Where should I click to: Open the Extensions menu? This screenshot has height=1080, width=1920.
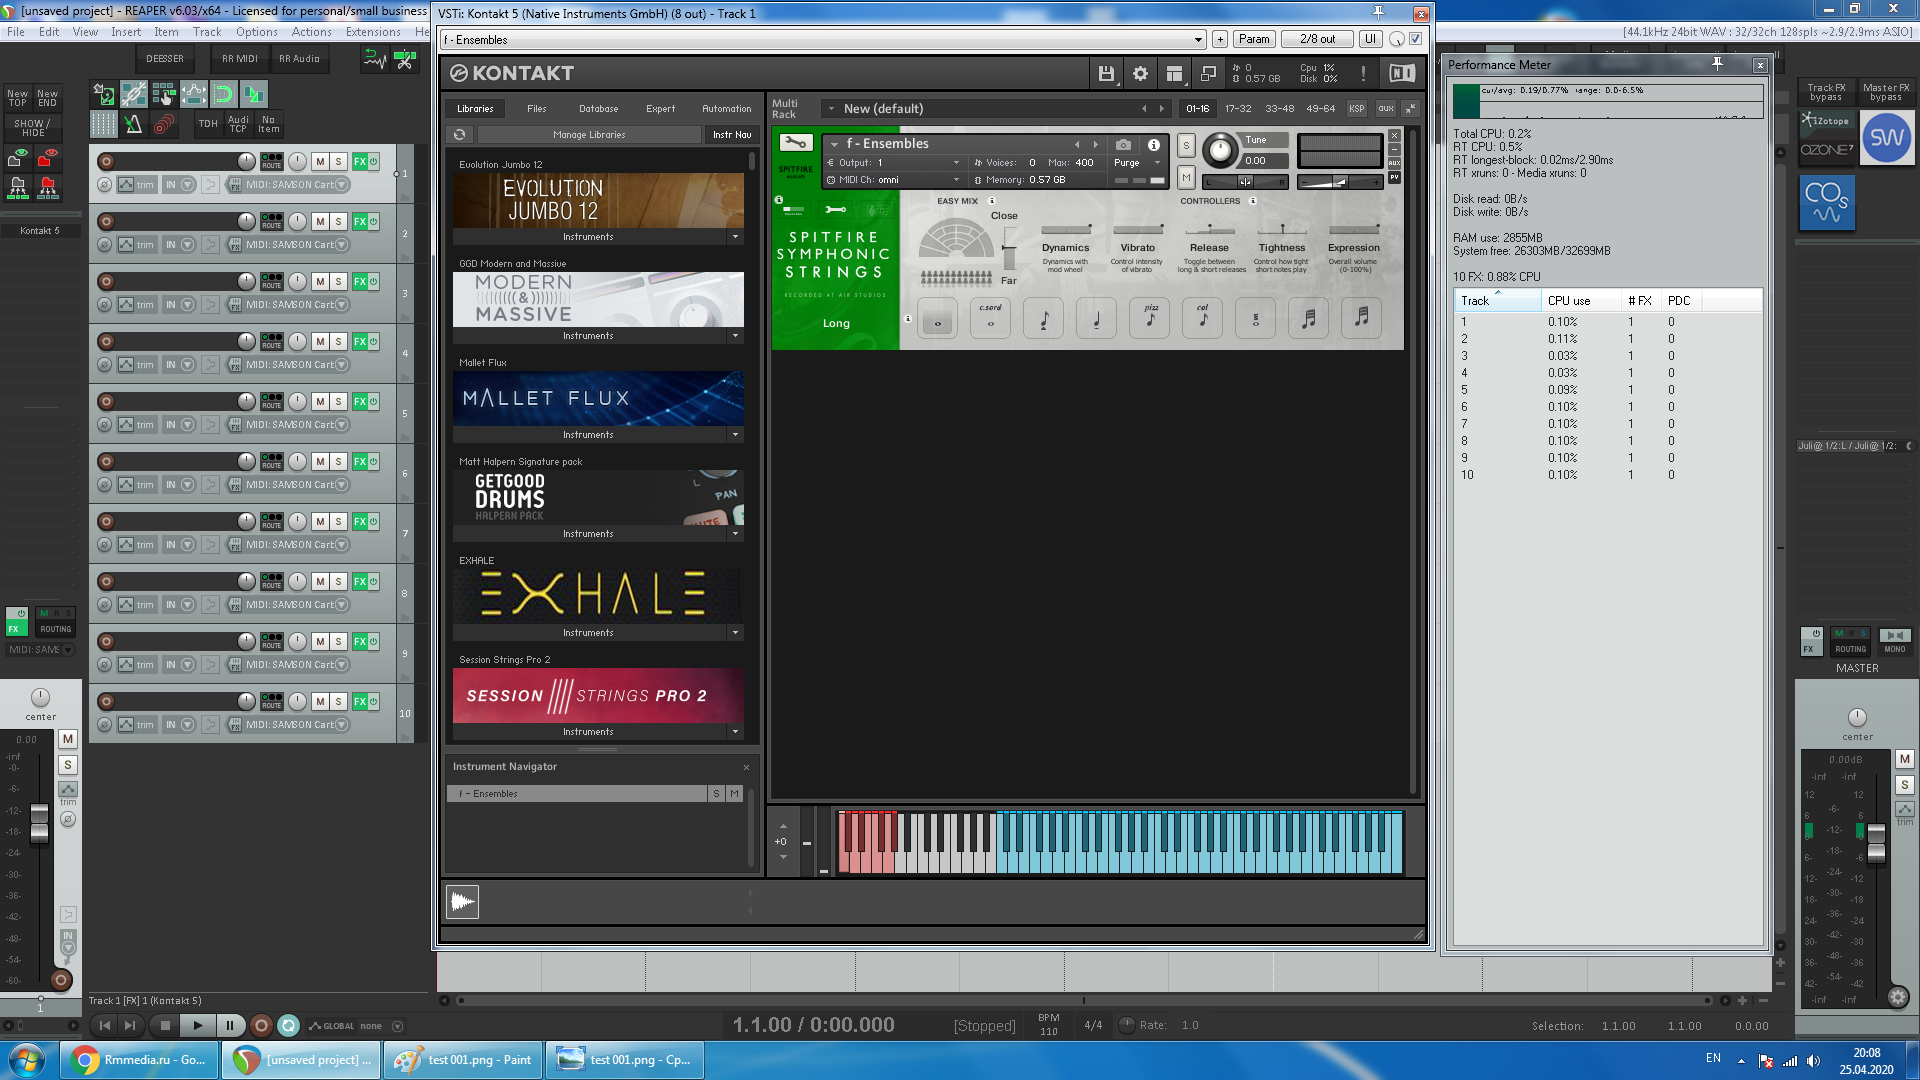click(x=373, y=32)
